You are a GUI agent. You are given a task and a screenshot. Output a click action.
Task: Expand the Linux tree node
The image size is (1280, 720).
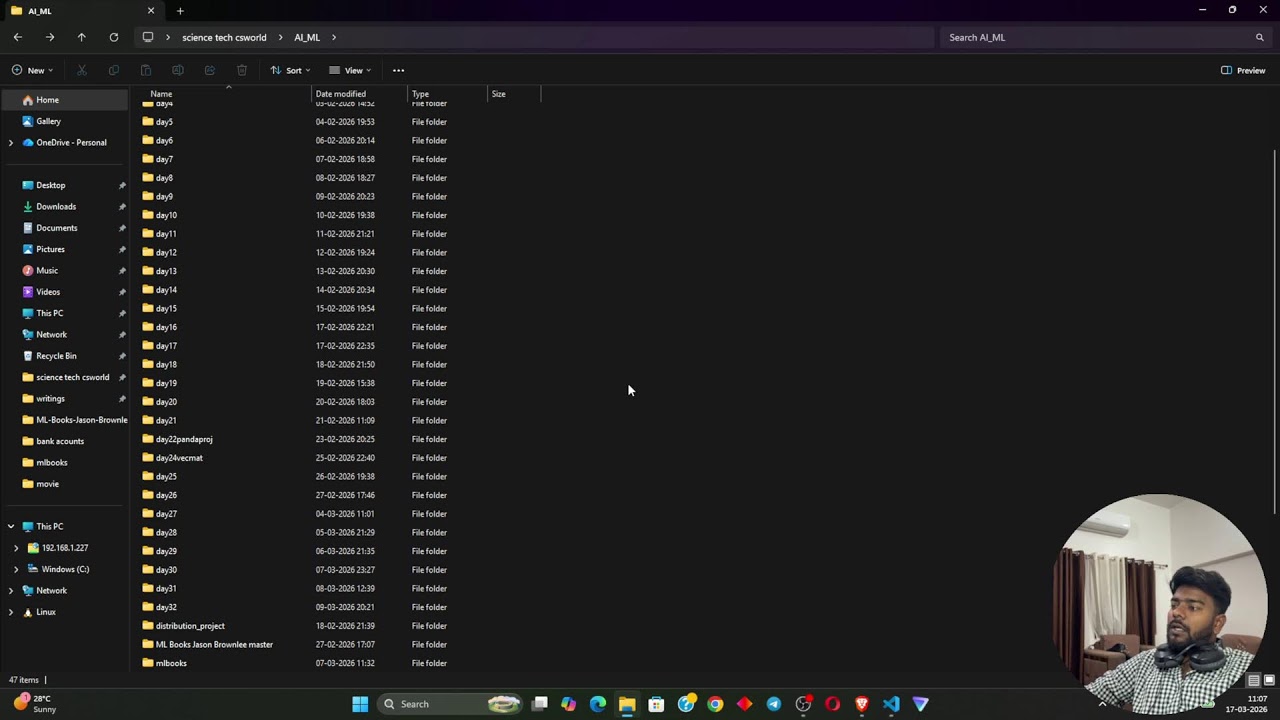tap(11, 612)
